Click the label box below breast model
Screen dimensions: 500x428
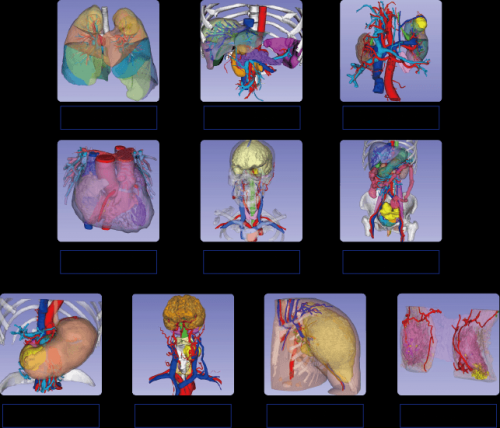pos(448,416)
